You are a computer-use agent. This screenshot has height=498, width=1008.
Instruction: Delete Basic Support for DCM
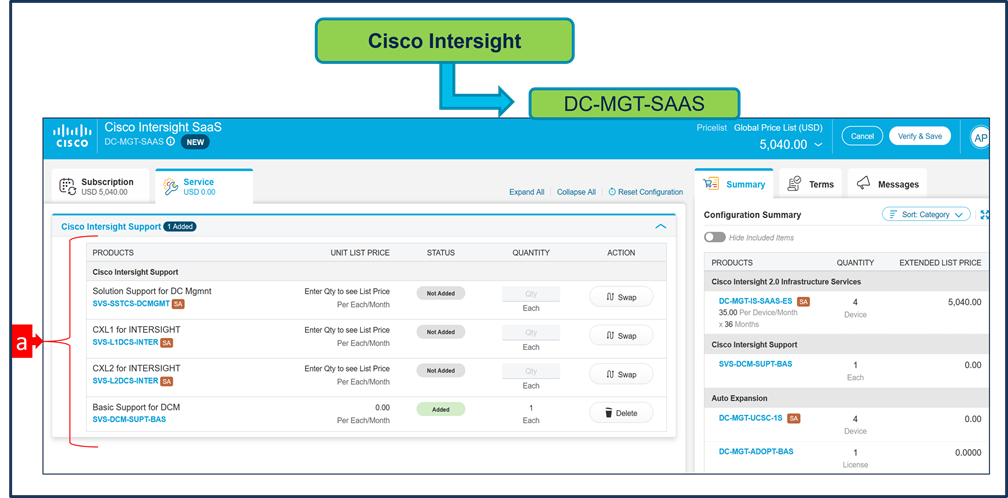pyautogui.click(x=621, y=413)
